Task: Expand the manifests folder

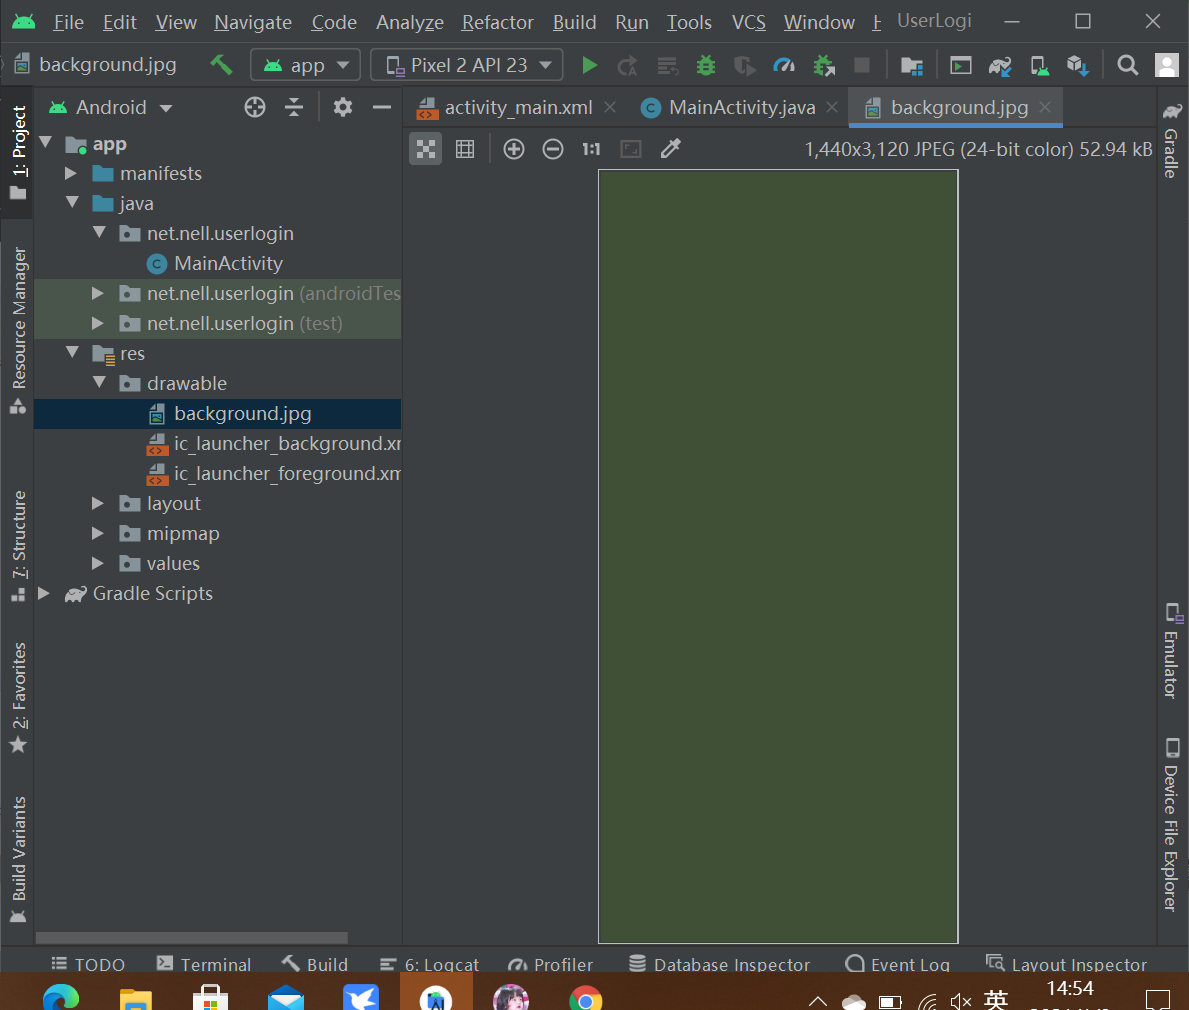Action: (71, 174)
